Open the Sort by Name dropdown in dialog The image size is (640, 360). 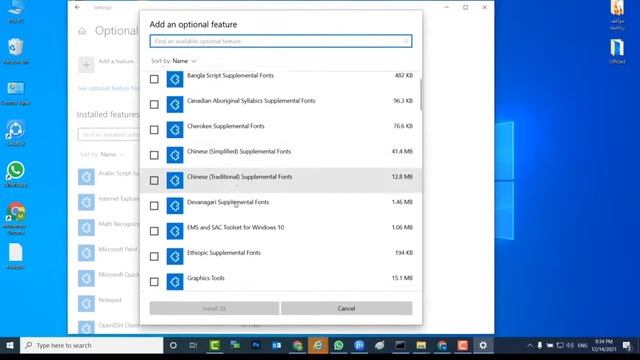pyautogui.click(x=174, y=61)
